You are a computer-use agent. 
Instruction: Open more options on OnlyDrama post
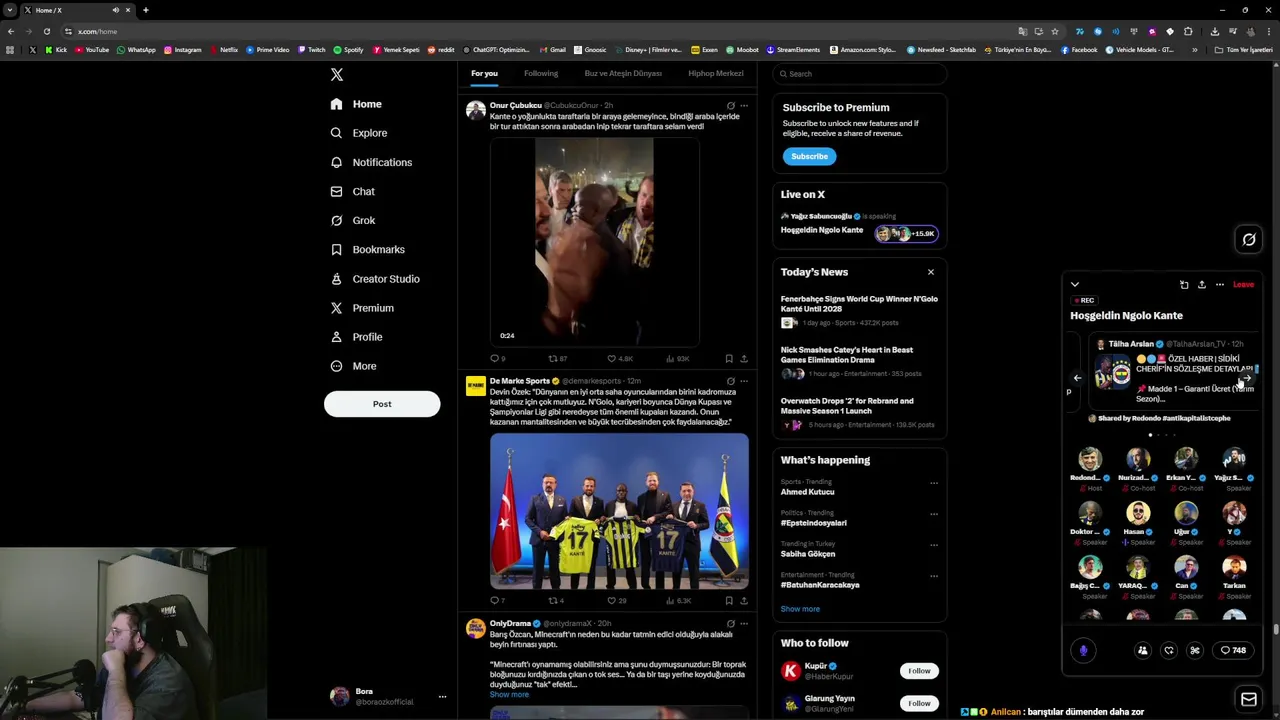744,623
